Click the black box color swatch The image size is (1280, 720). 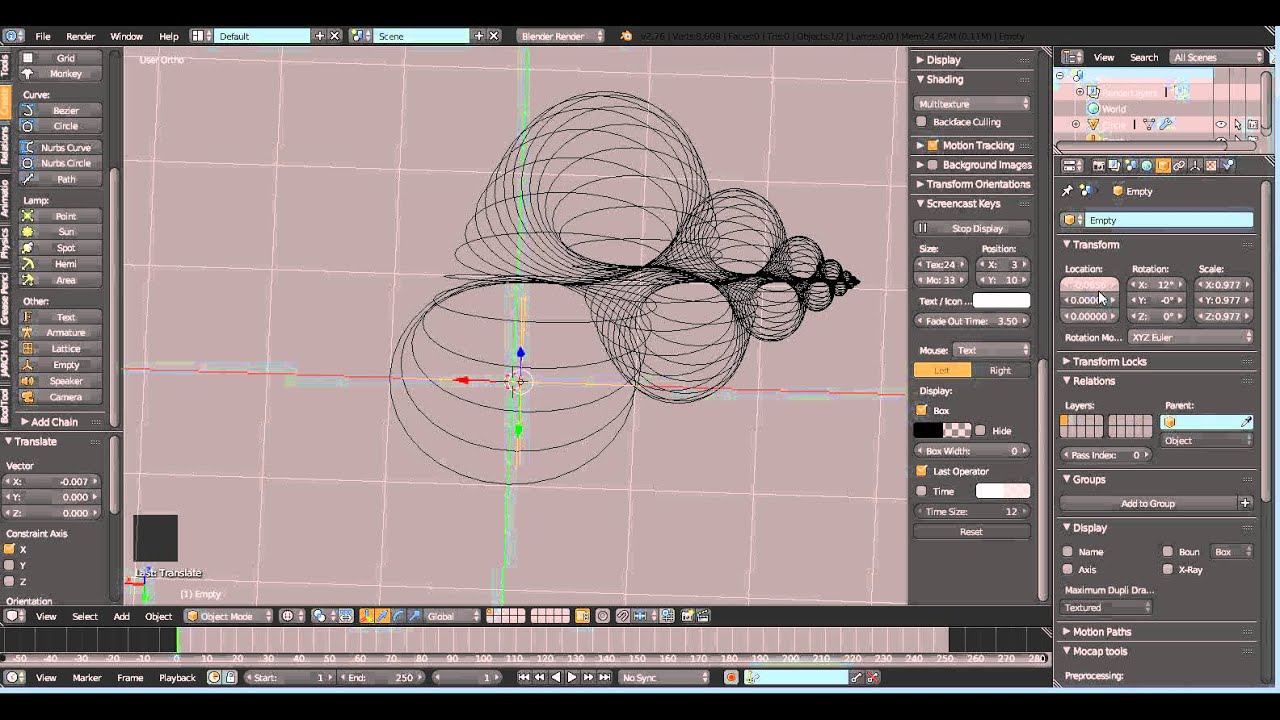click(x=928, y=431)
